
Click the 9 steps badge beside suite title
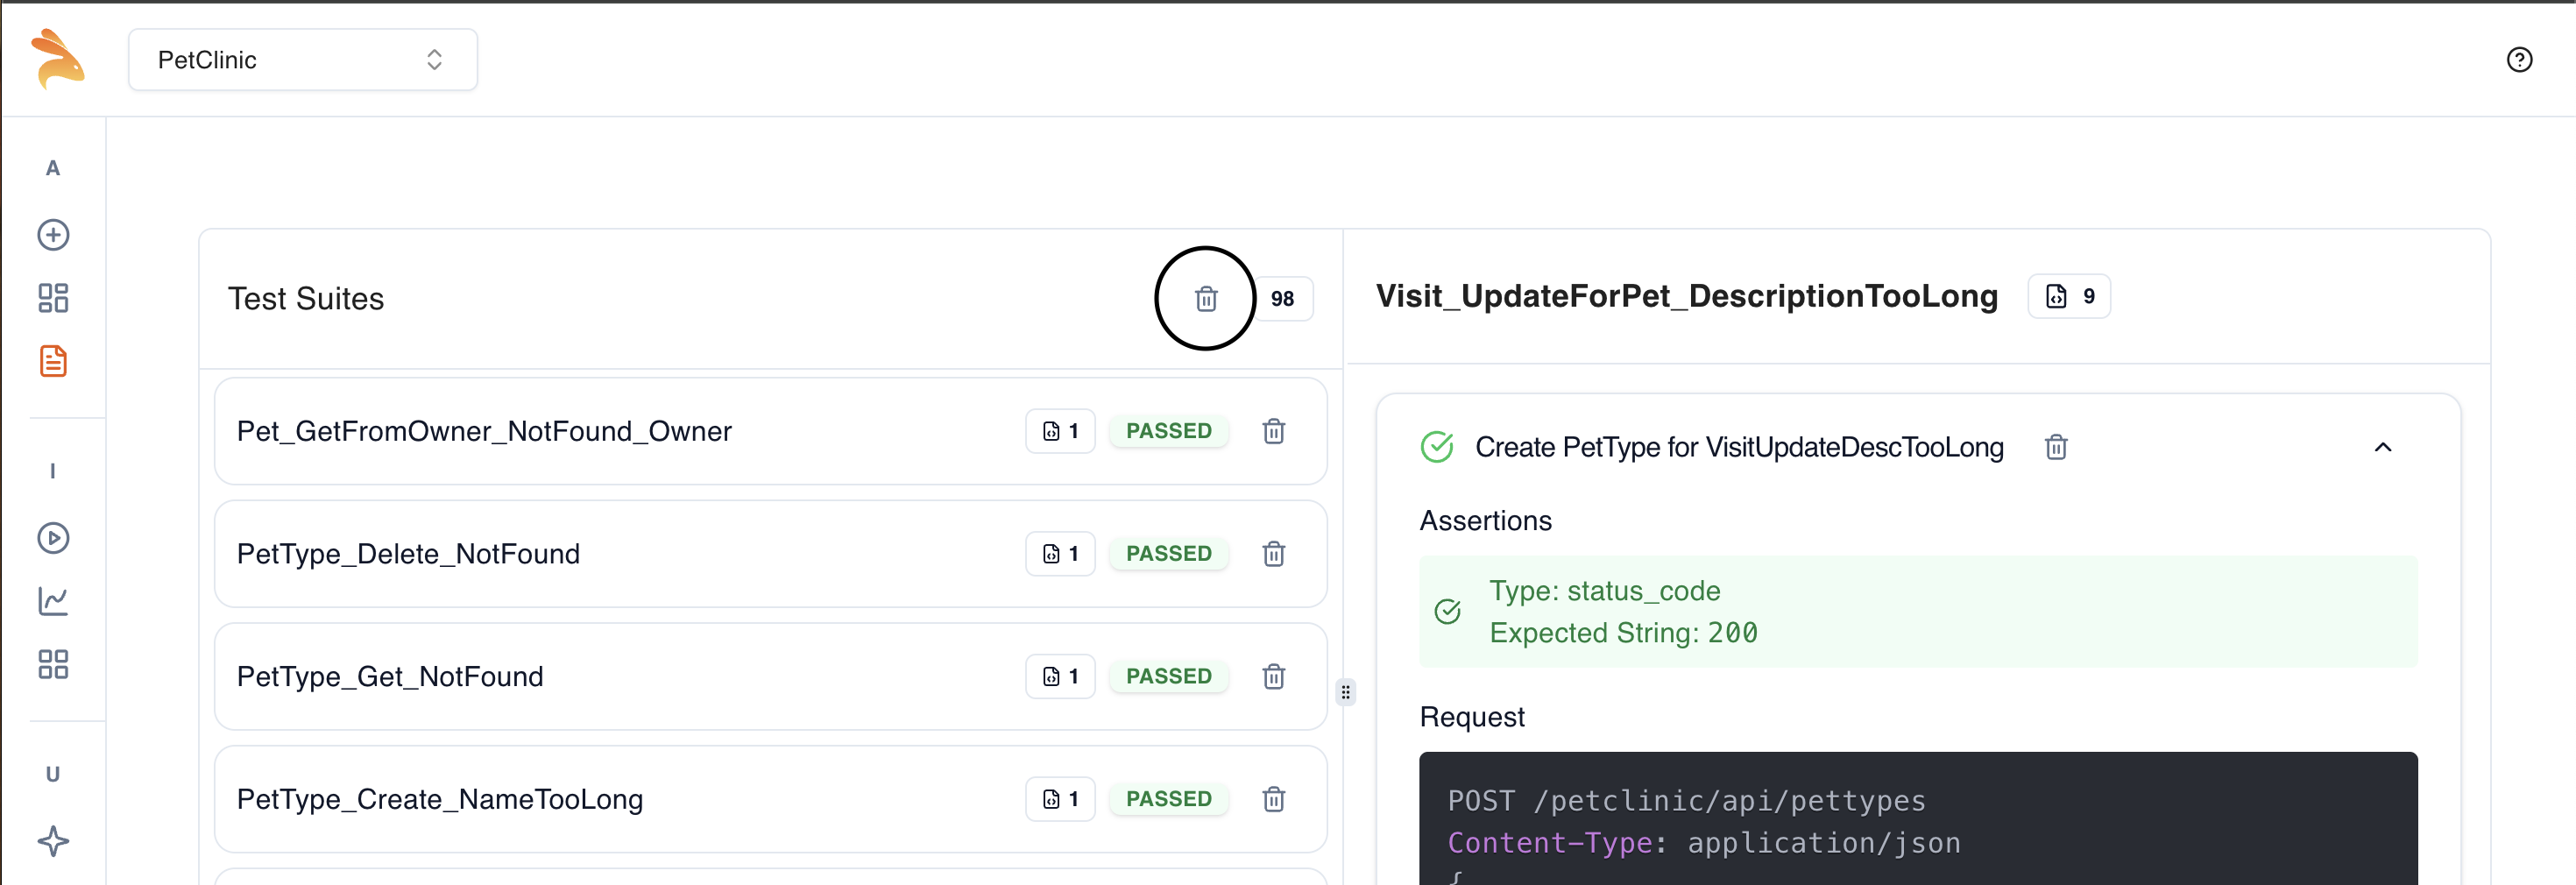(2068, 296)
